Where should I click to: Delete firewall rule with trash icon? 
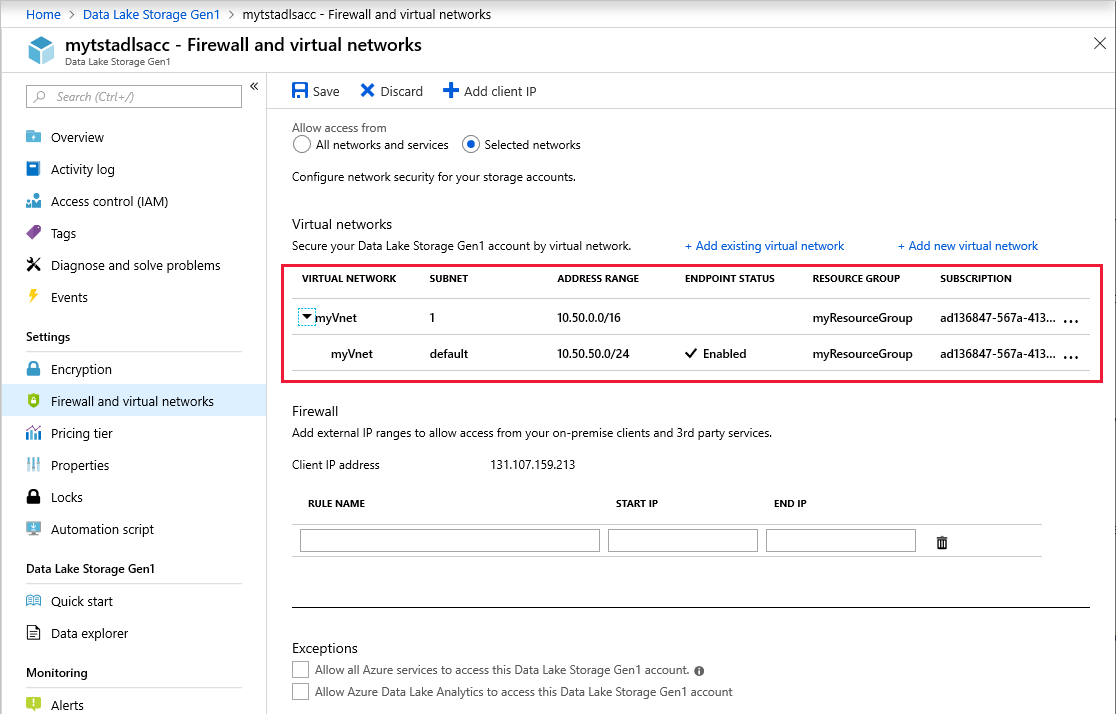[x=942, y=542]
